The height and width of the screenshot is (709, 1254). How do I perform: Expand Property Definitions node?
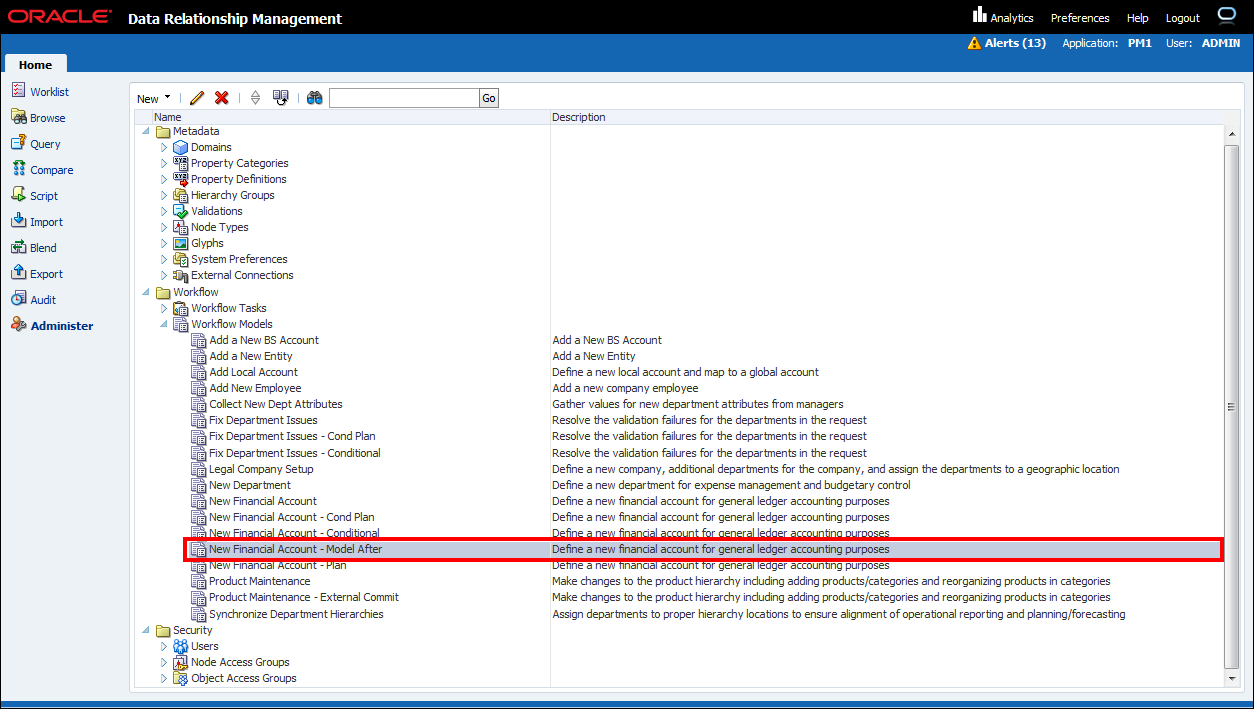(164, 179)
